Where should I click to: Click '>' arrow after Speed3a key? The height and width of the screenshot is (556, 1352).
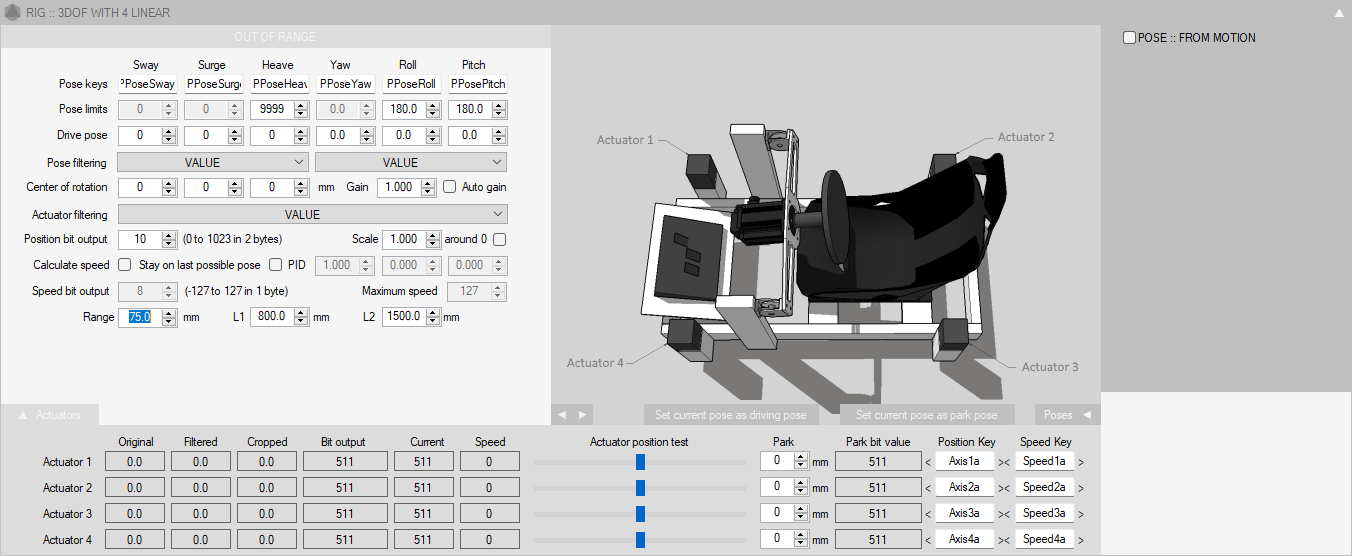click(1080, 514)
